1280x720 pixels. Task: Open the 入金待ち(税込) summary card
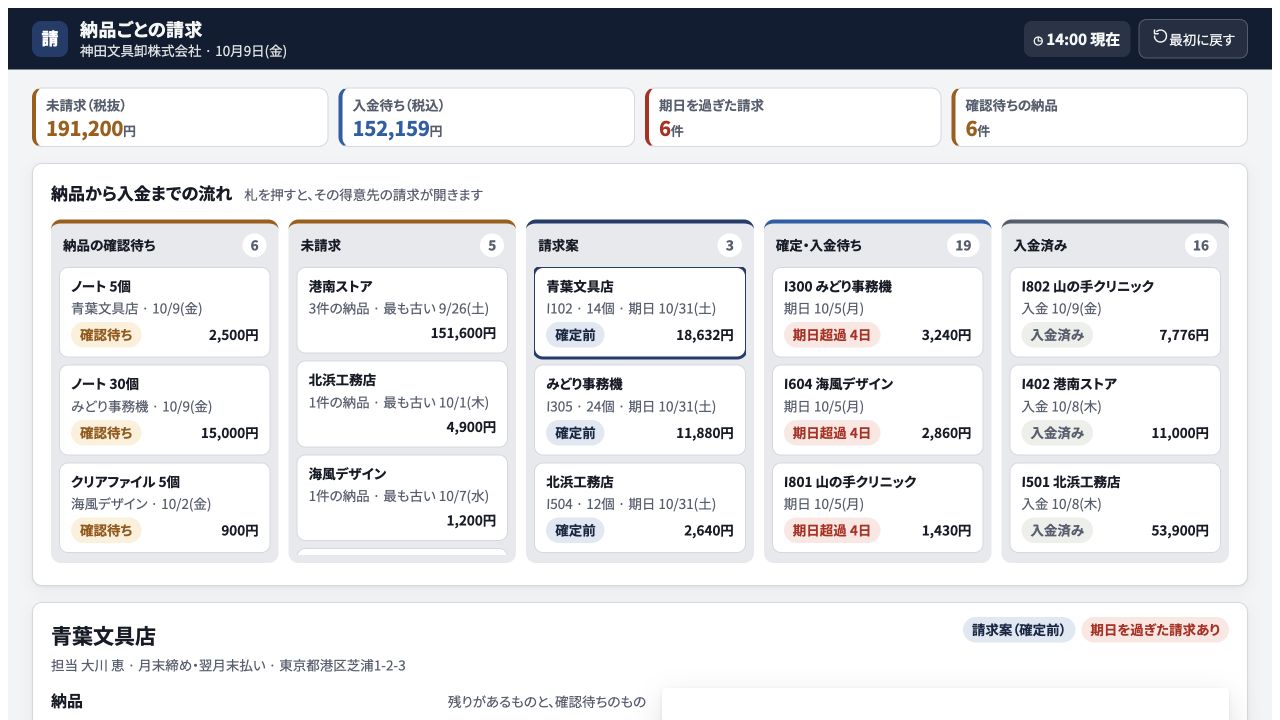click(x=487, y=117)
